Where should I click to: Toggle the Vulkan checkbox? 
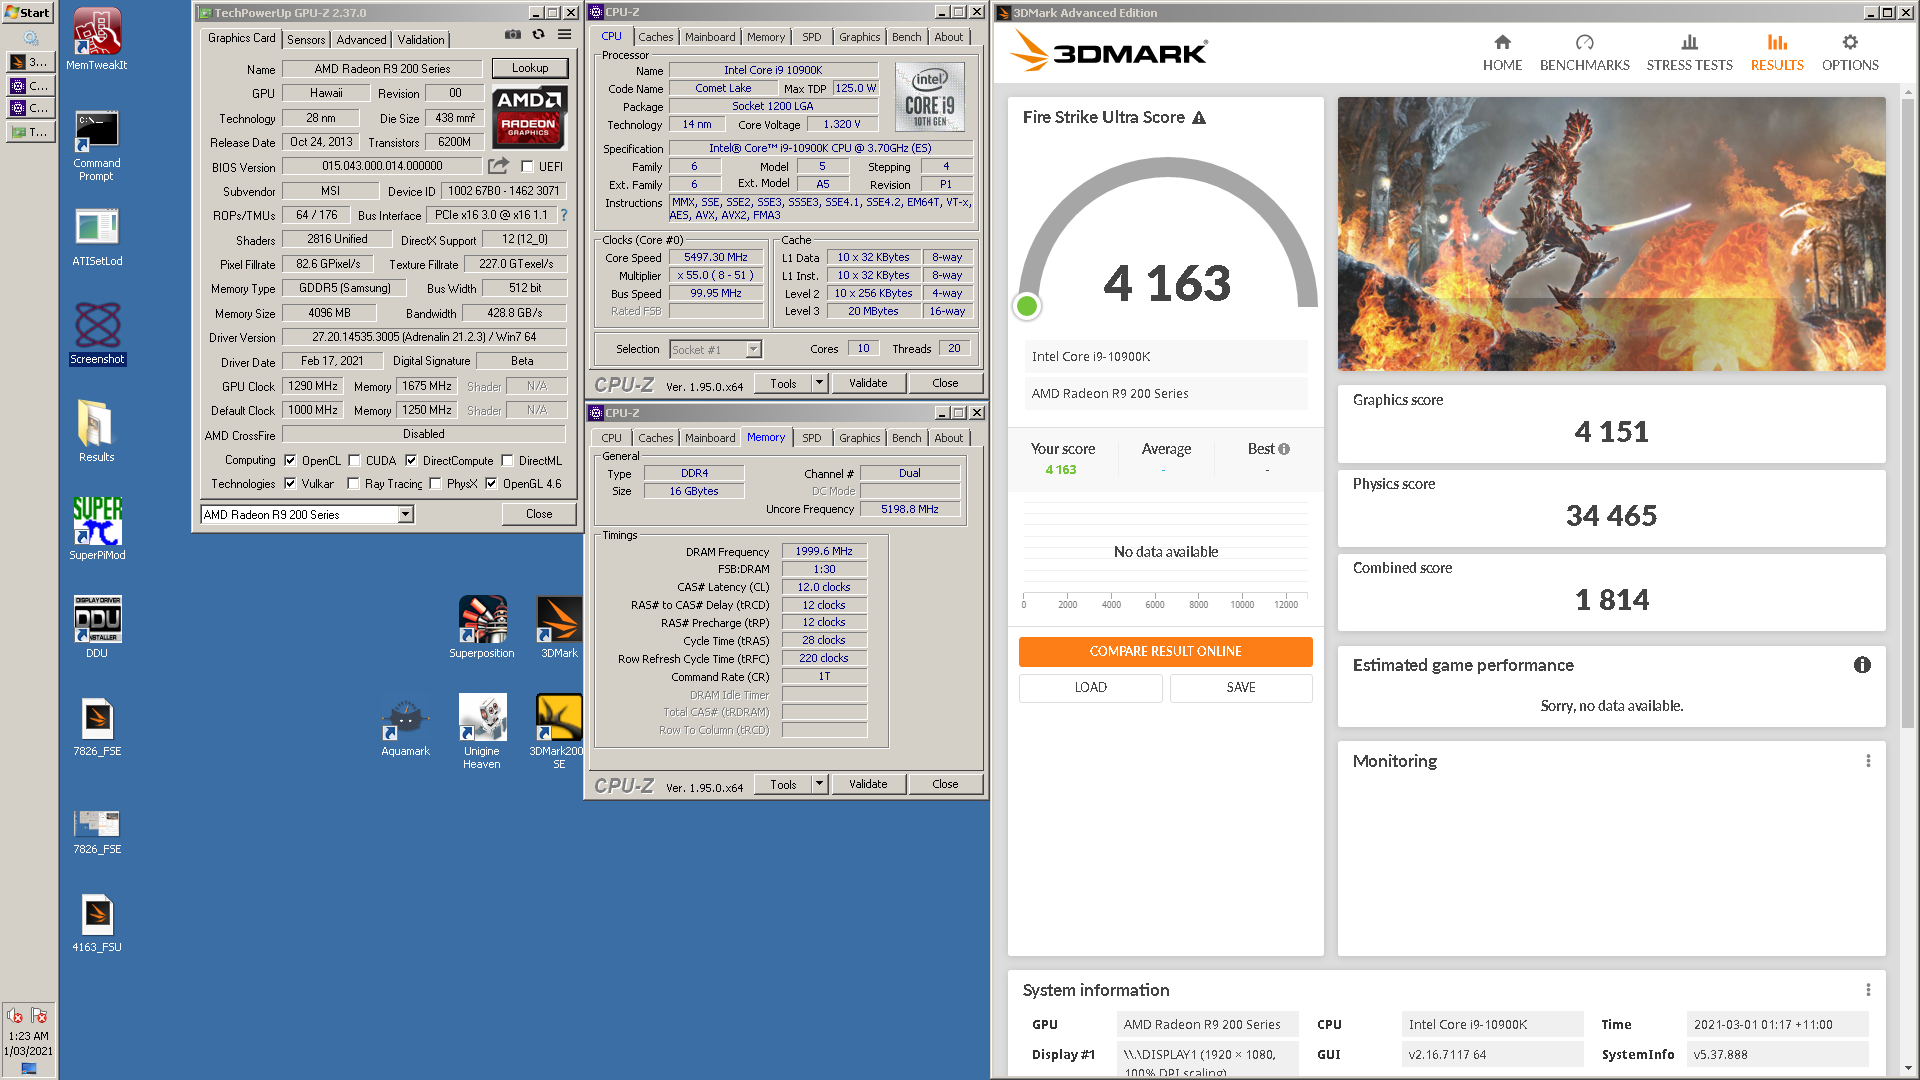point(290,484)
